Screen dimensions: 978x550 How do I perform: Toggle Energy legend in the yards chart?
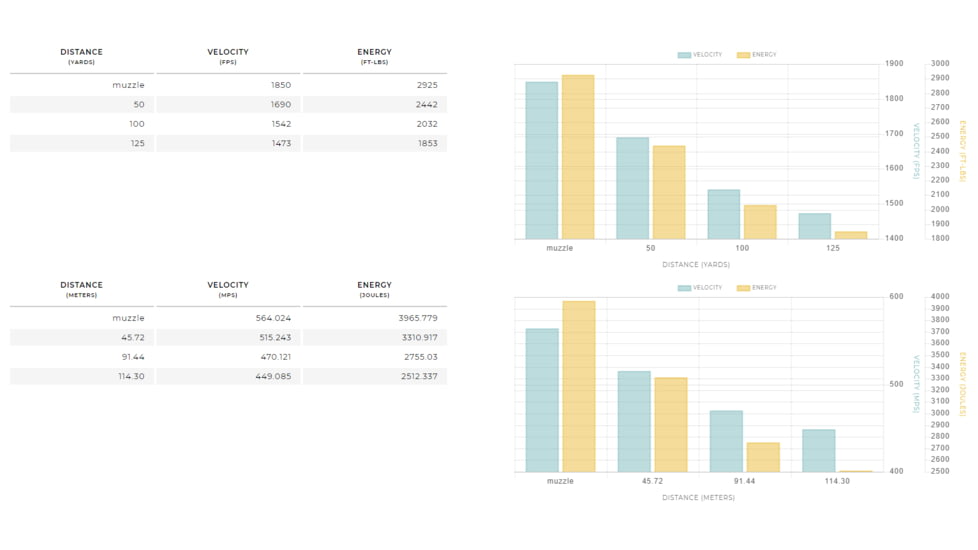point(756,55)
